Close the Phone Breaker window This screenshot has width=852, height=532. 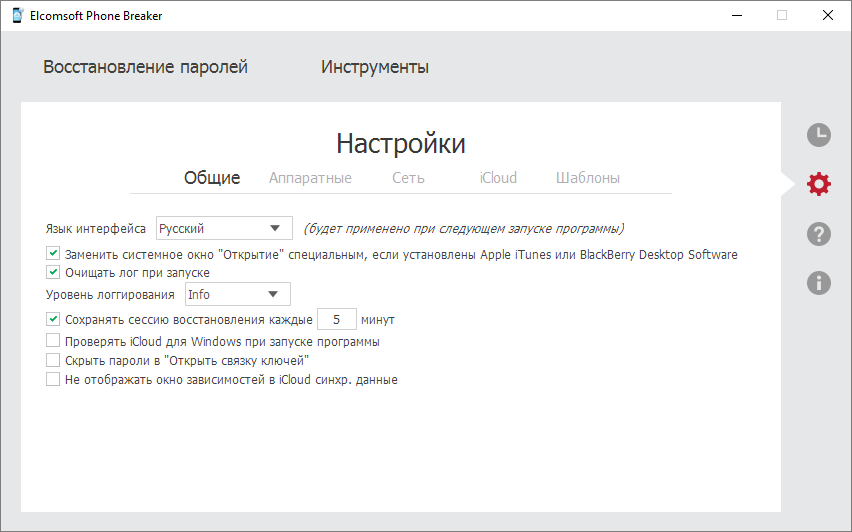(x=828, y=15)
